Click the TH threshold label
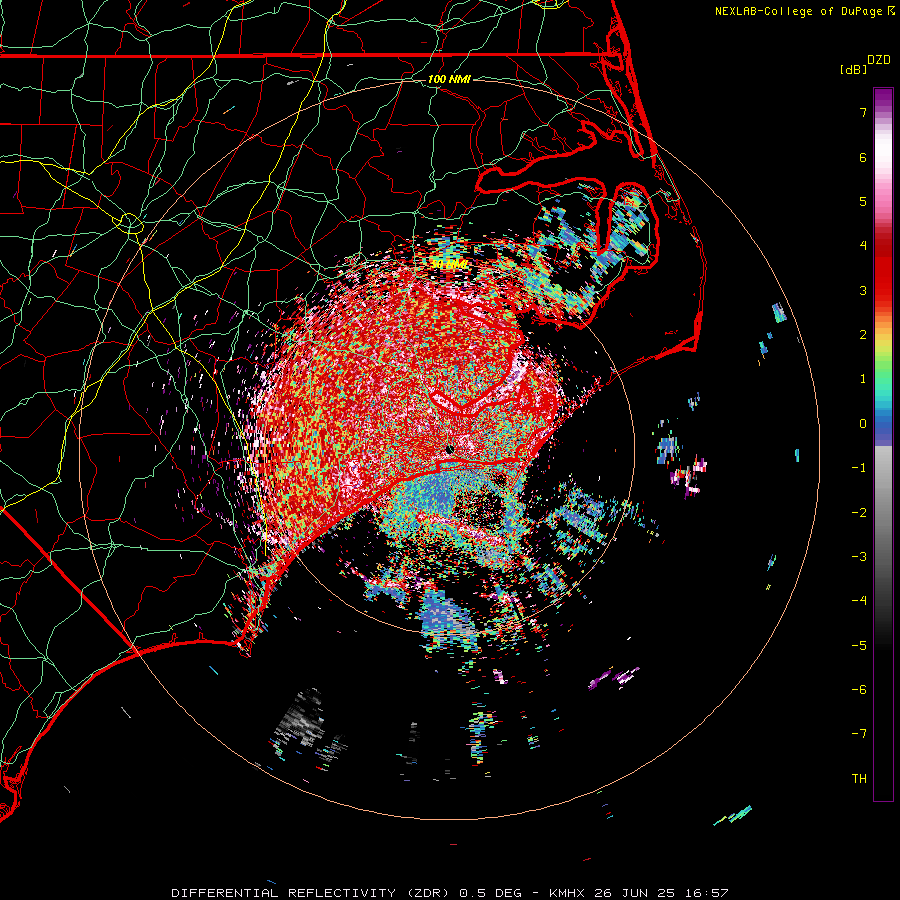This screenshot has height=900, width=900. pyautogui.click(x=859, y=779)
